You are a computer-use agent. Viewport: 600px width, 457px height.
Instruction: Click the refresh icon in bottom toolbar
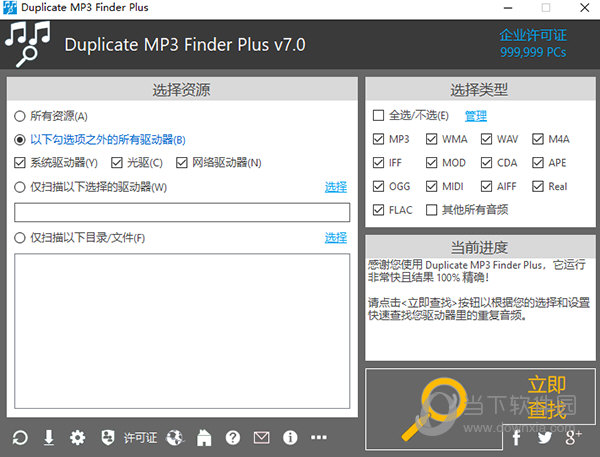click(20, 437)
